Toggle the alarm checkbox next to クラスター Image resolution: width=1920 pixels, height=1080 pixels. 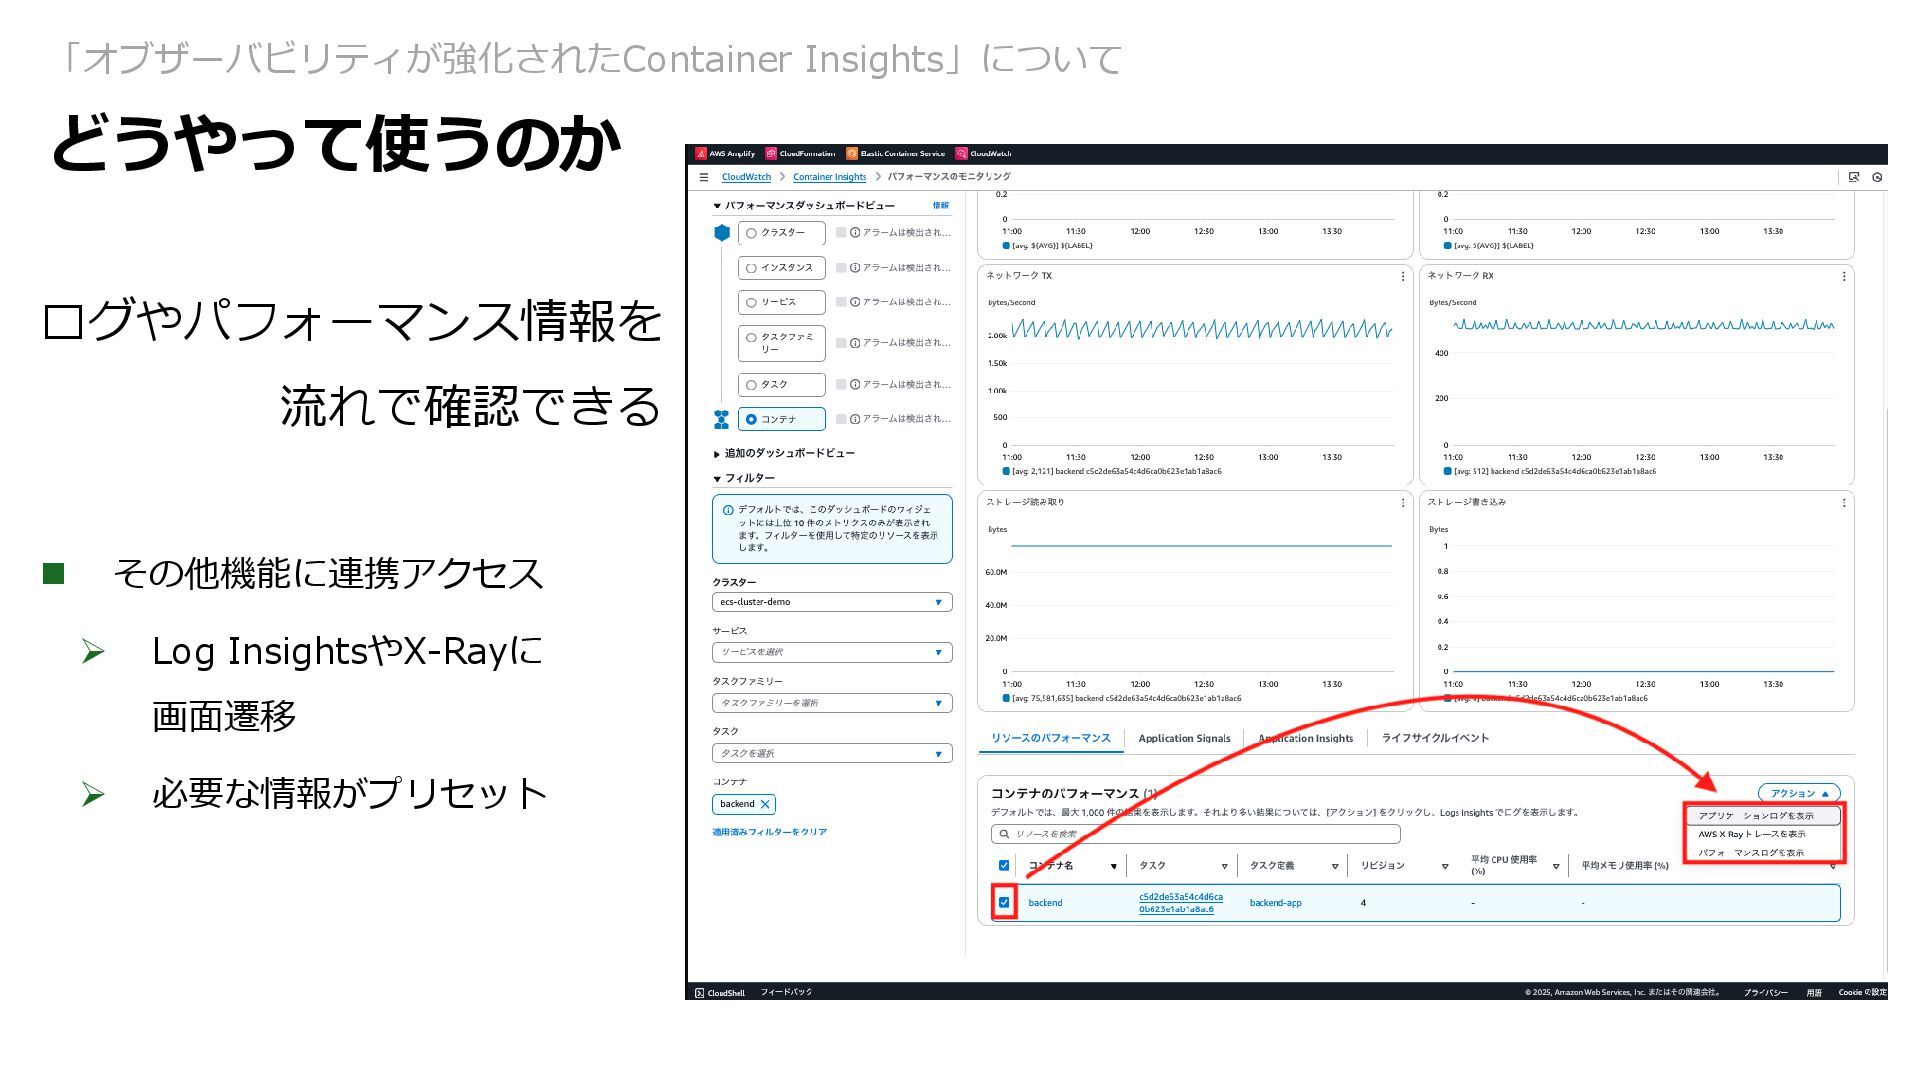click(x=841, y=233)
